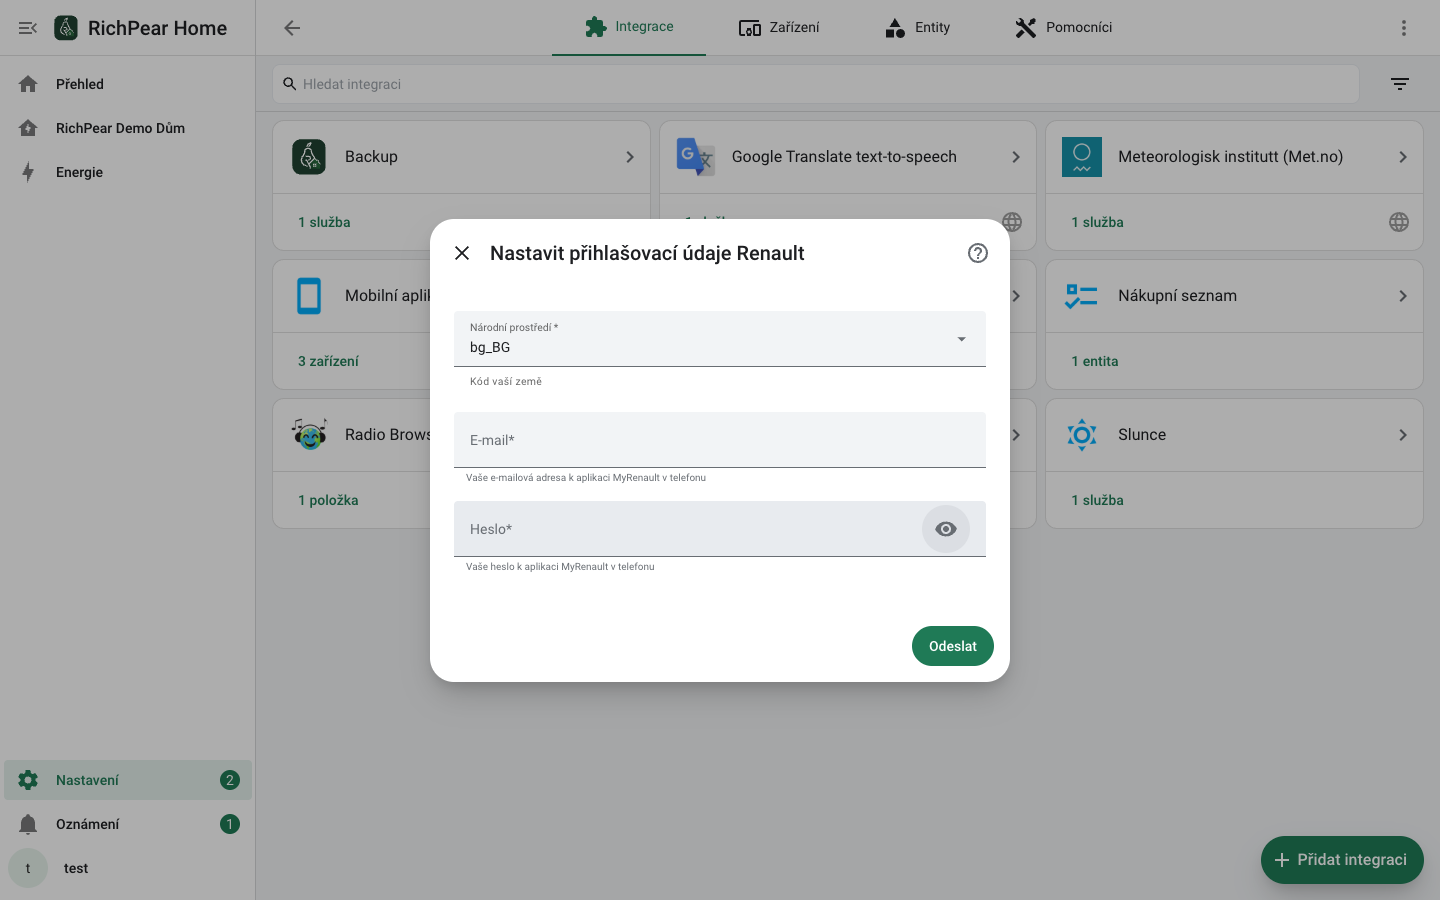The width and height of the screenshot is (1440, 900).
Task: Switch to the Zařízení tab
Action: [779, 27]
